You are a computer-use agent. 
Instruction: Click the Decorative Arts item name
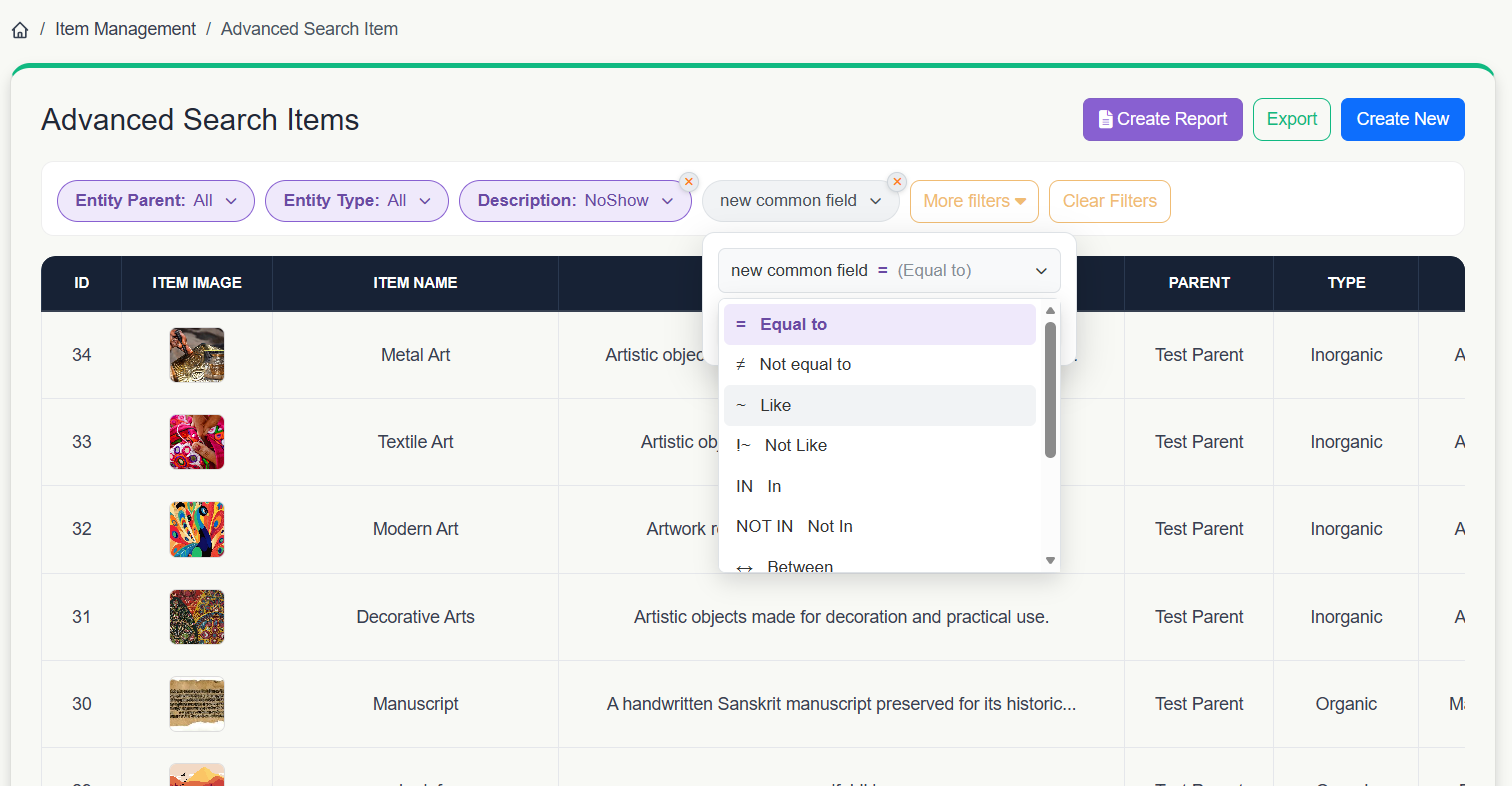(x=416, y=617)
